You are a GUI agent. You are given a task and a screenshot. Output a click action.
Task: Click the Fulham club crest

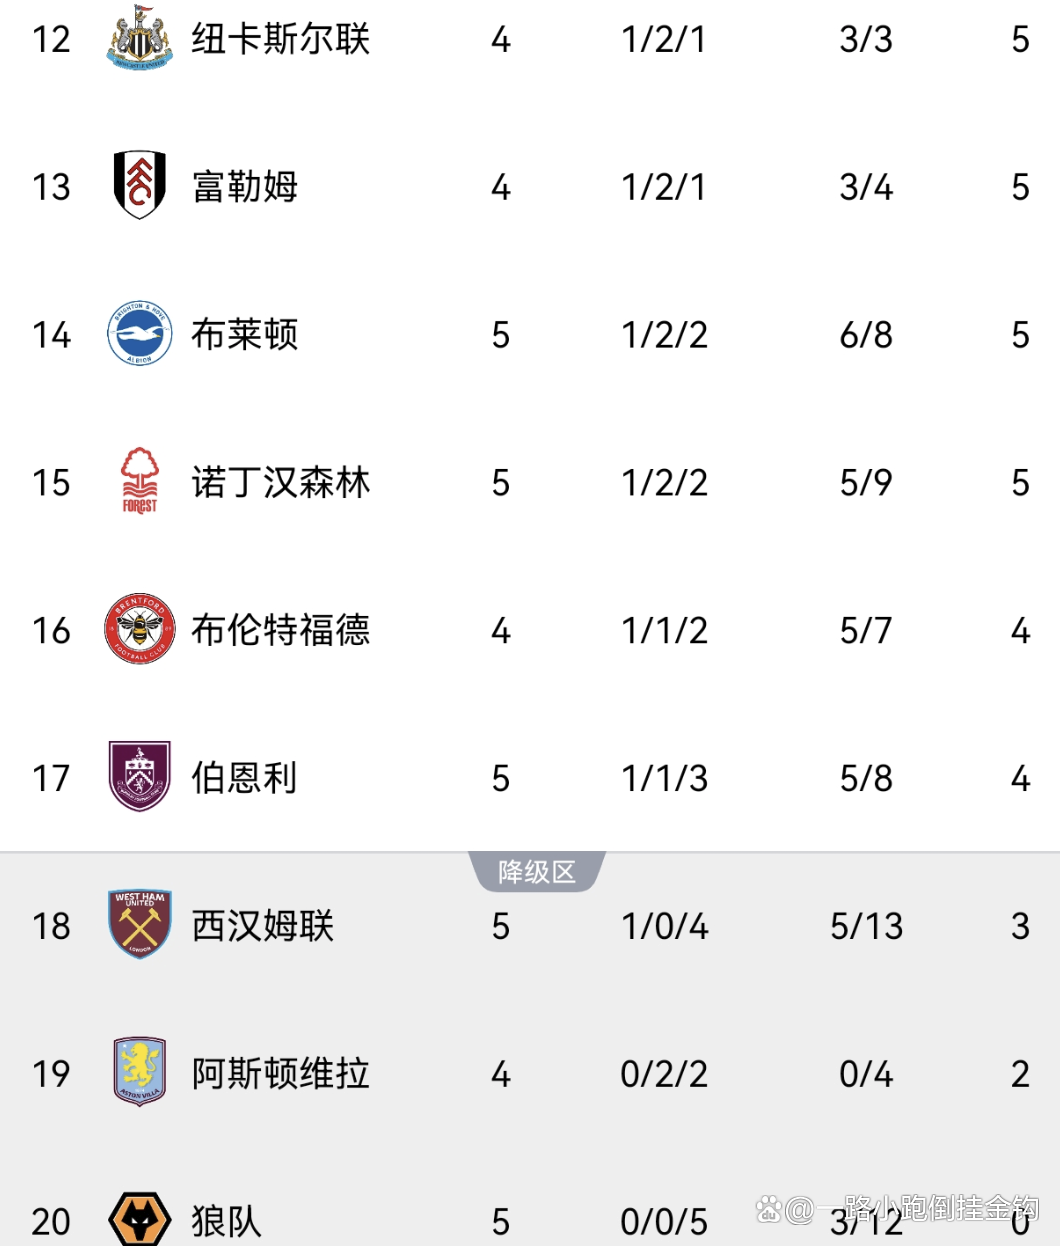(140, 186)
